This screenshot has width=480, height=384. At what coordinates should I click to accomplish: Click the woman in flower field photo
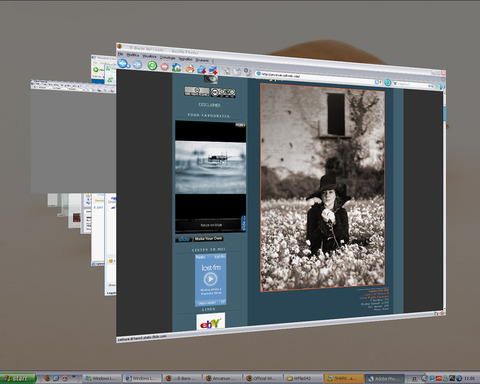(x=323, y=187)
